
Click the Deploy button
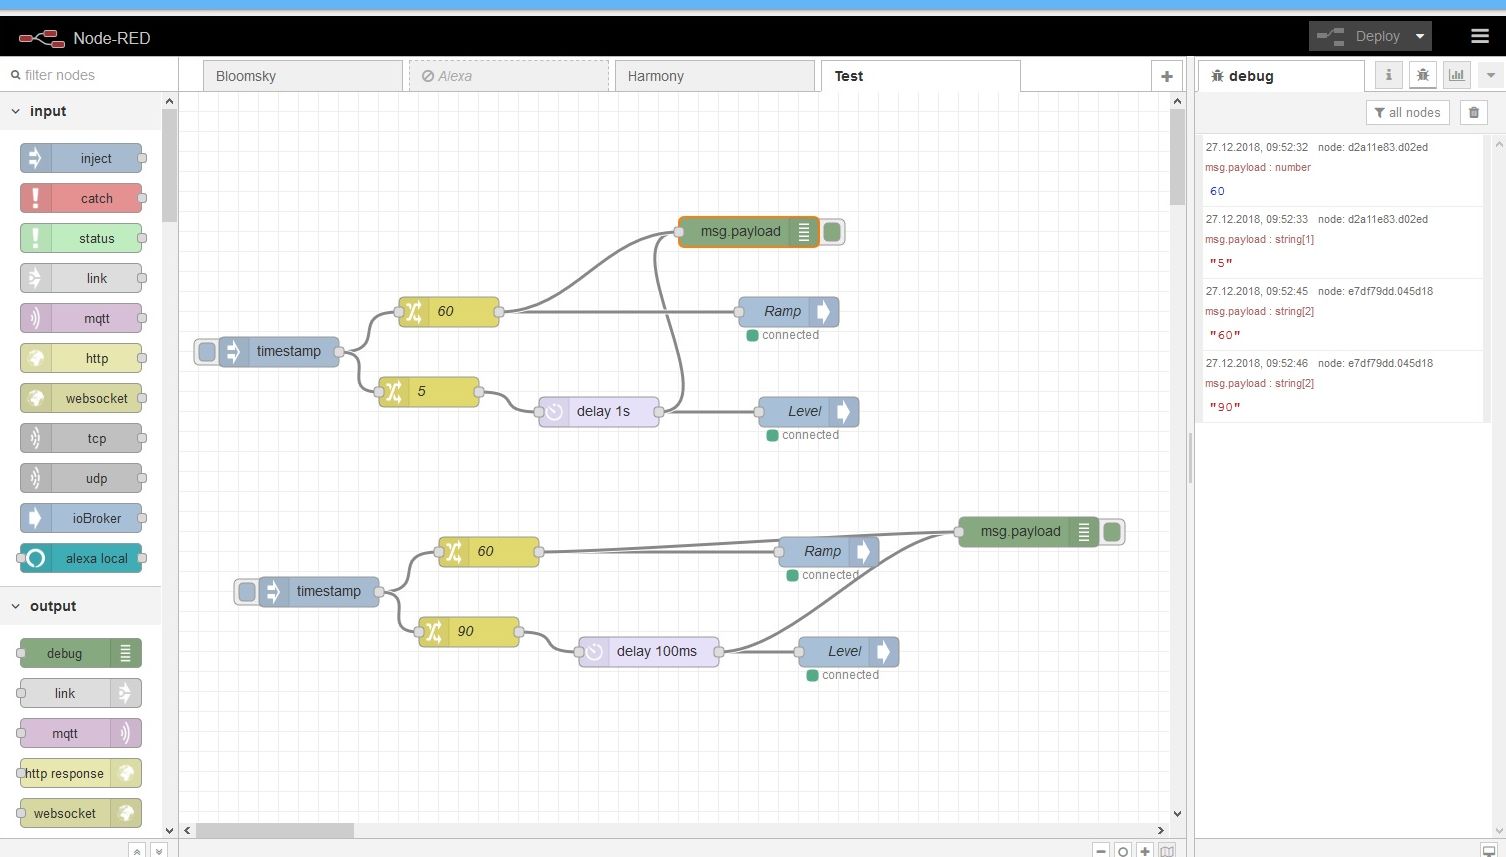point(1359,36)
